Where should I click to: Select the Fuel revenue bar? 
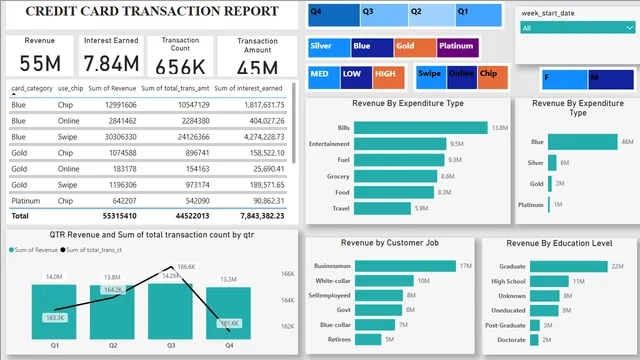click(399, 160)
